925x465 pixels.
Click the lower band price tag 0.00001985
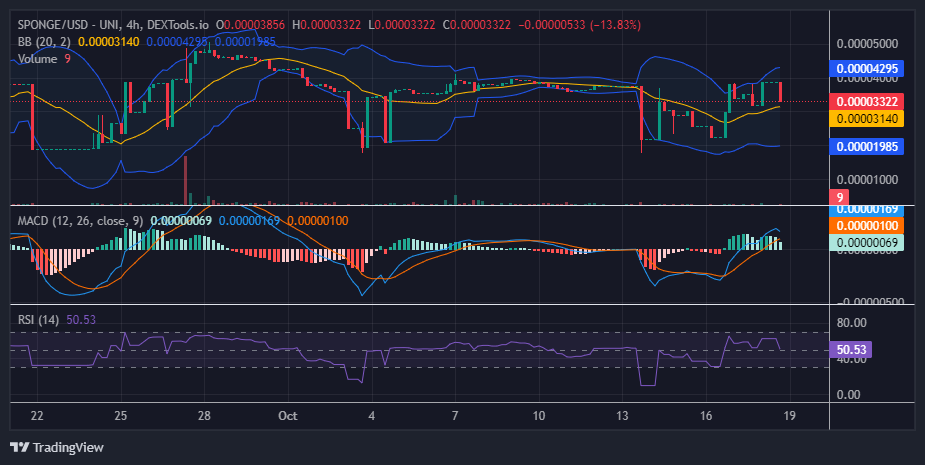point(867,146)
